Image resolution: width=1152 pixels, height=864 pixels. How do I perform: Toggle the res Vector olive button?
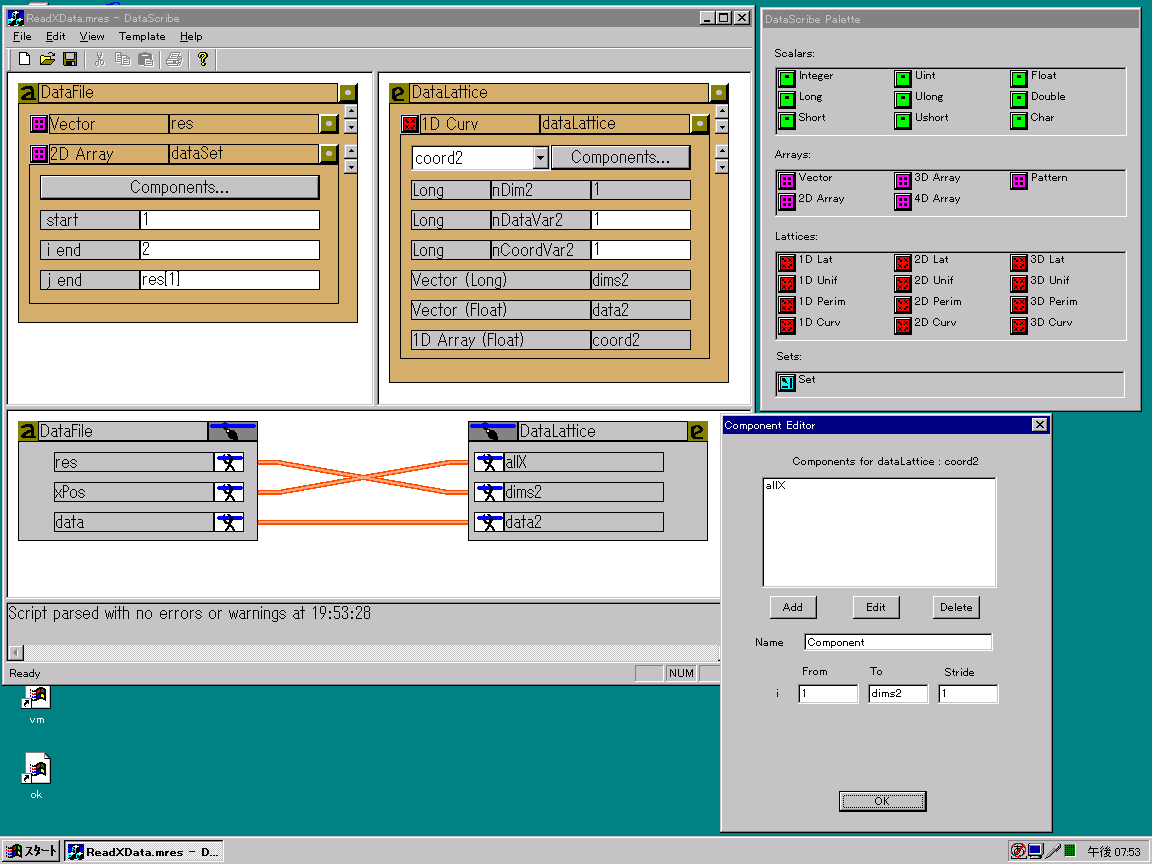click(329, 124)
